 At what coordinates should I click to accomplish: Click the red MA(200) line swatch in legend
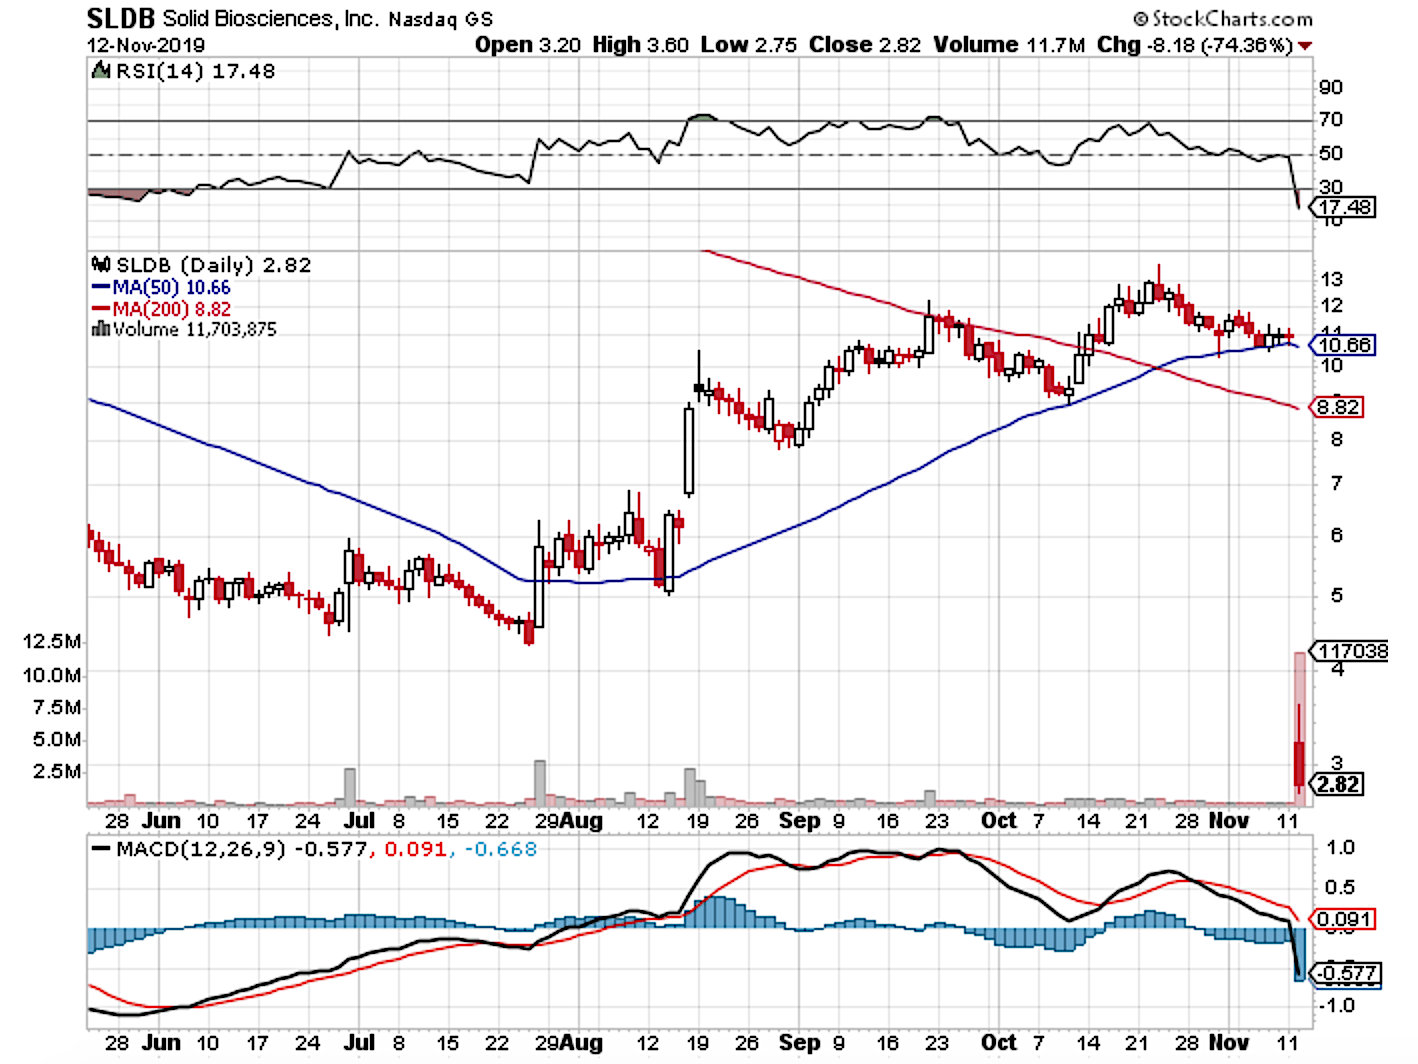pos(100,309)
